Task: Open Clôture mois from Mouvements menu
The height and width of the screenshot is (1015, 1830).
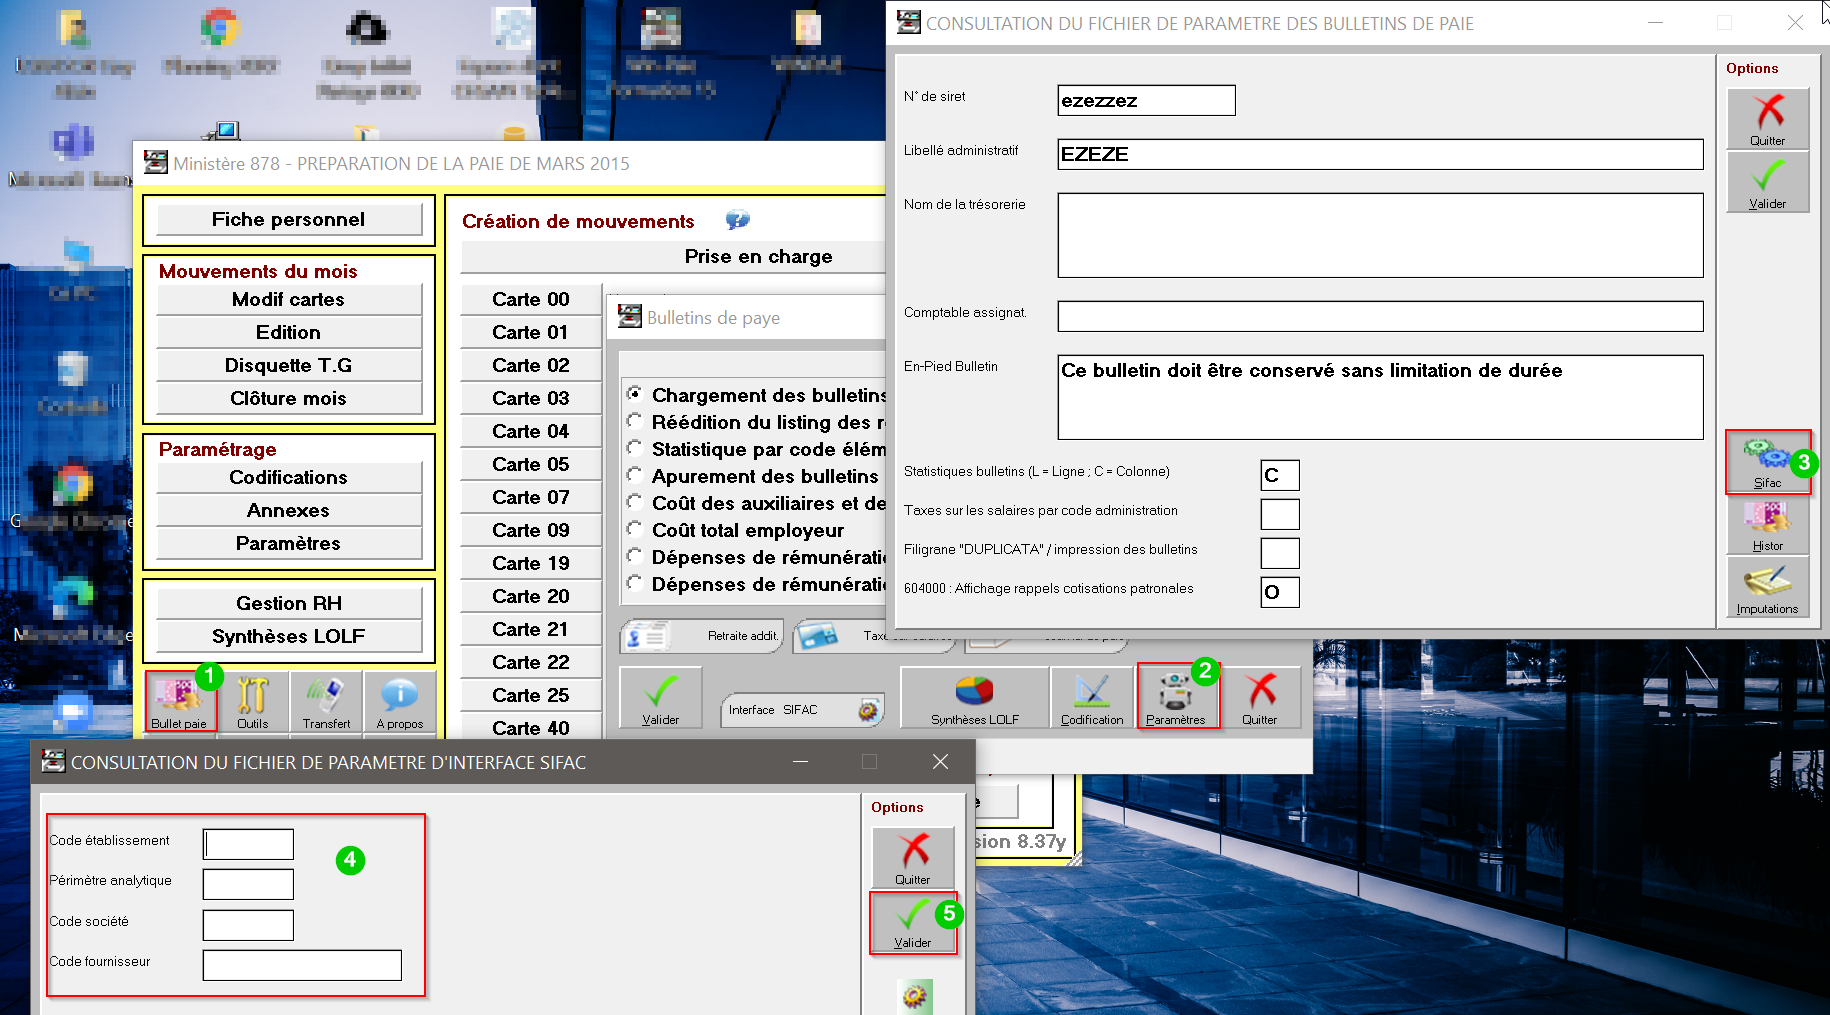Action: 289,398
